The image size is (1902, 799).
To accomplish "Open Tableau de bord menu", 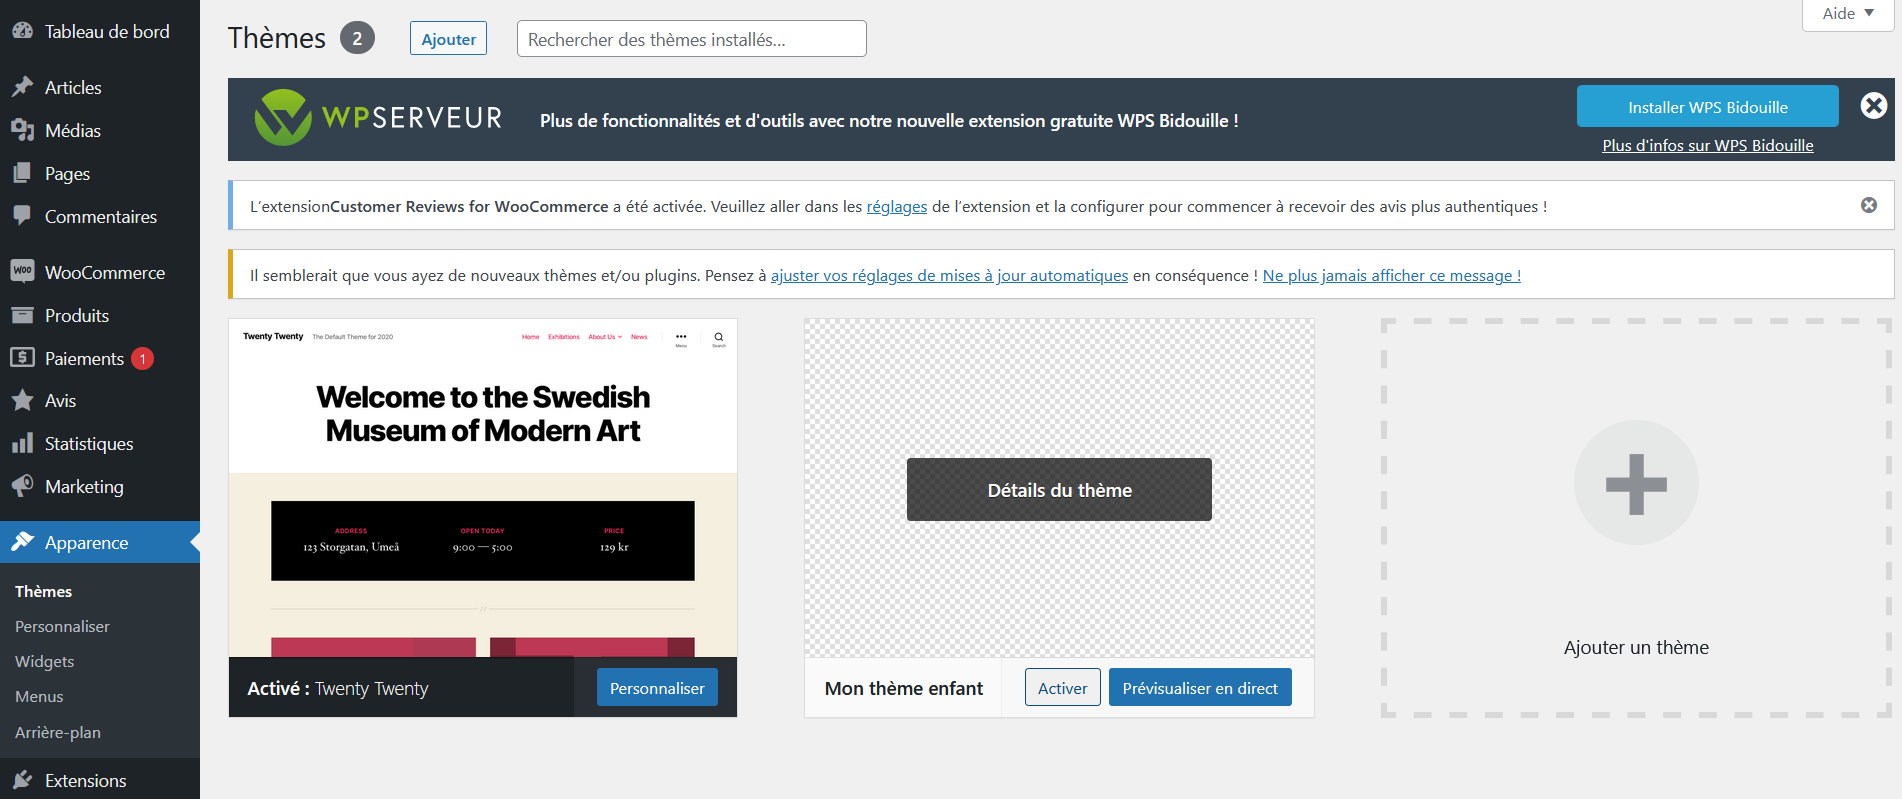I will tap(100, 31).
